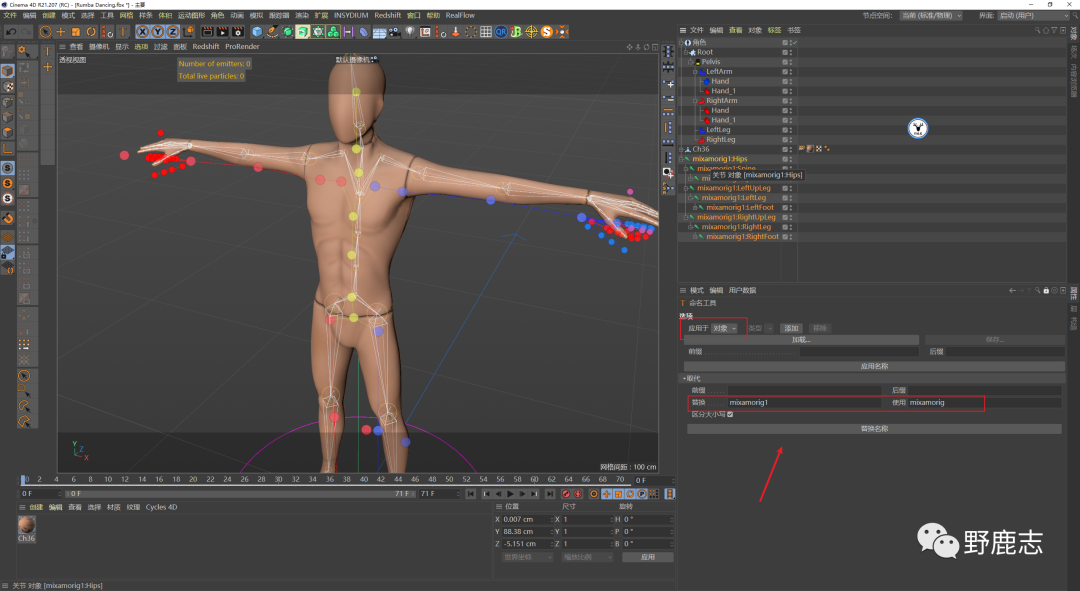This screenshot has width=1080, height=591.
Task: Open the 应用于 对象 dropdown
Action: coord(725,328)
